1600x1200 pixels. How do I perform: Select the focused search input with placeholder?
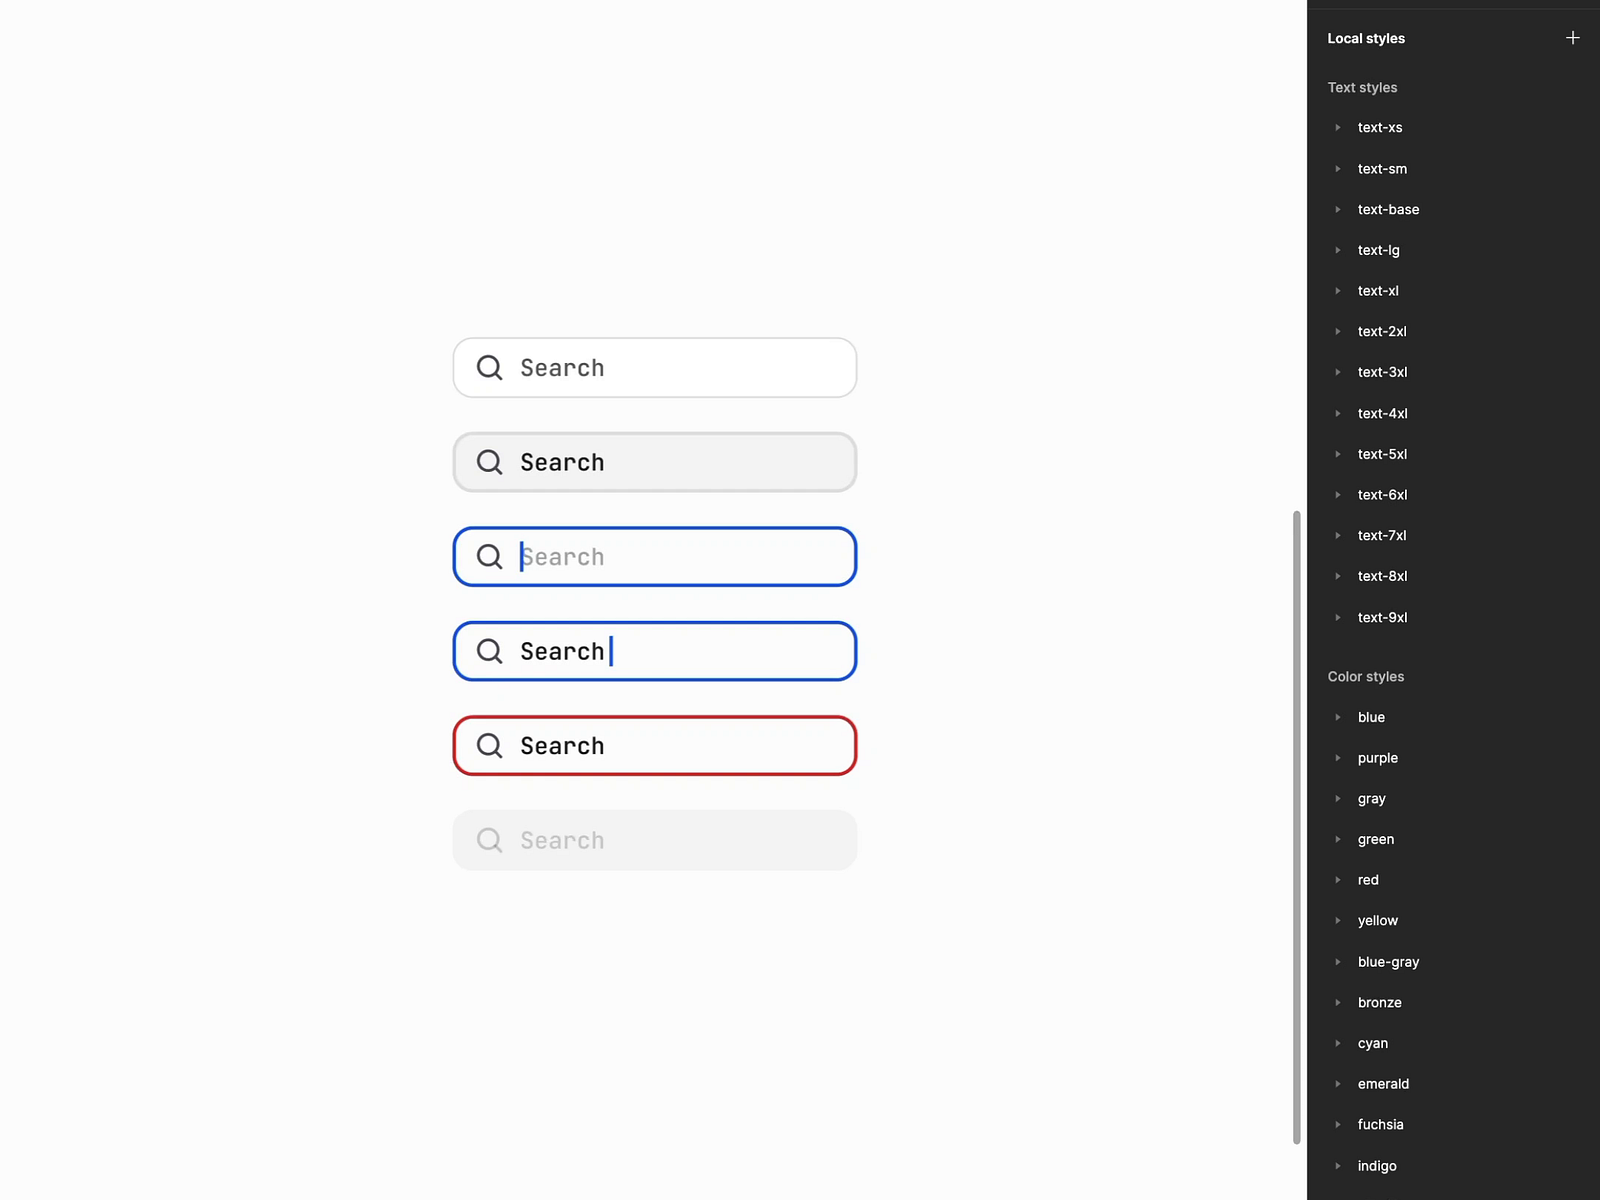(655, 557)
